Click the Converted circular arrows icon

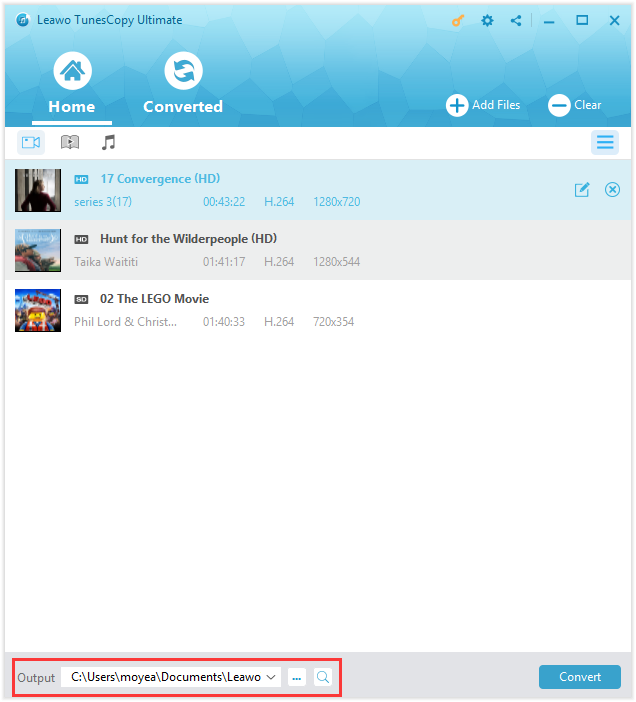(184, 71)
